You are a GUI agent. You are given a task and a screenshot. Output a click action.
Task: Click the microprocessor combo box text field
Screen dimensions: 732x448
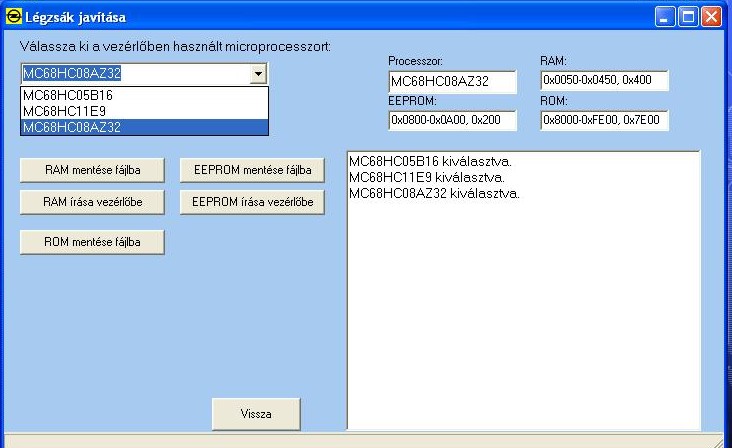pos(133,74)
